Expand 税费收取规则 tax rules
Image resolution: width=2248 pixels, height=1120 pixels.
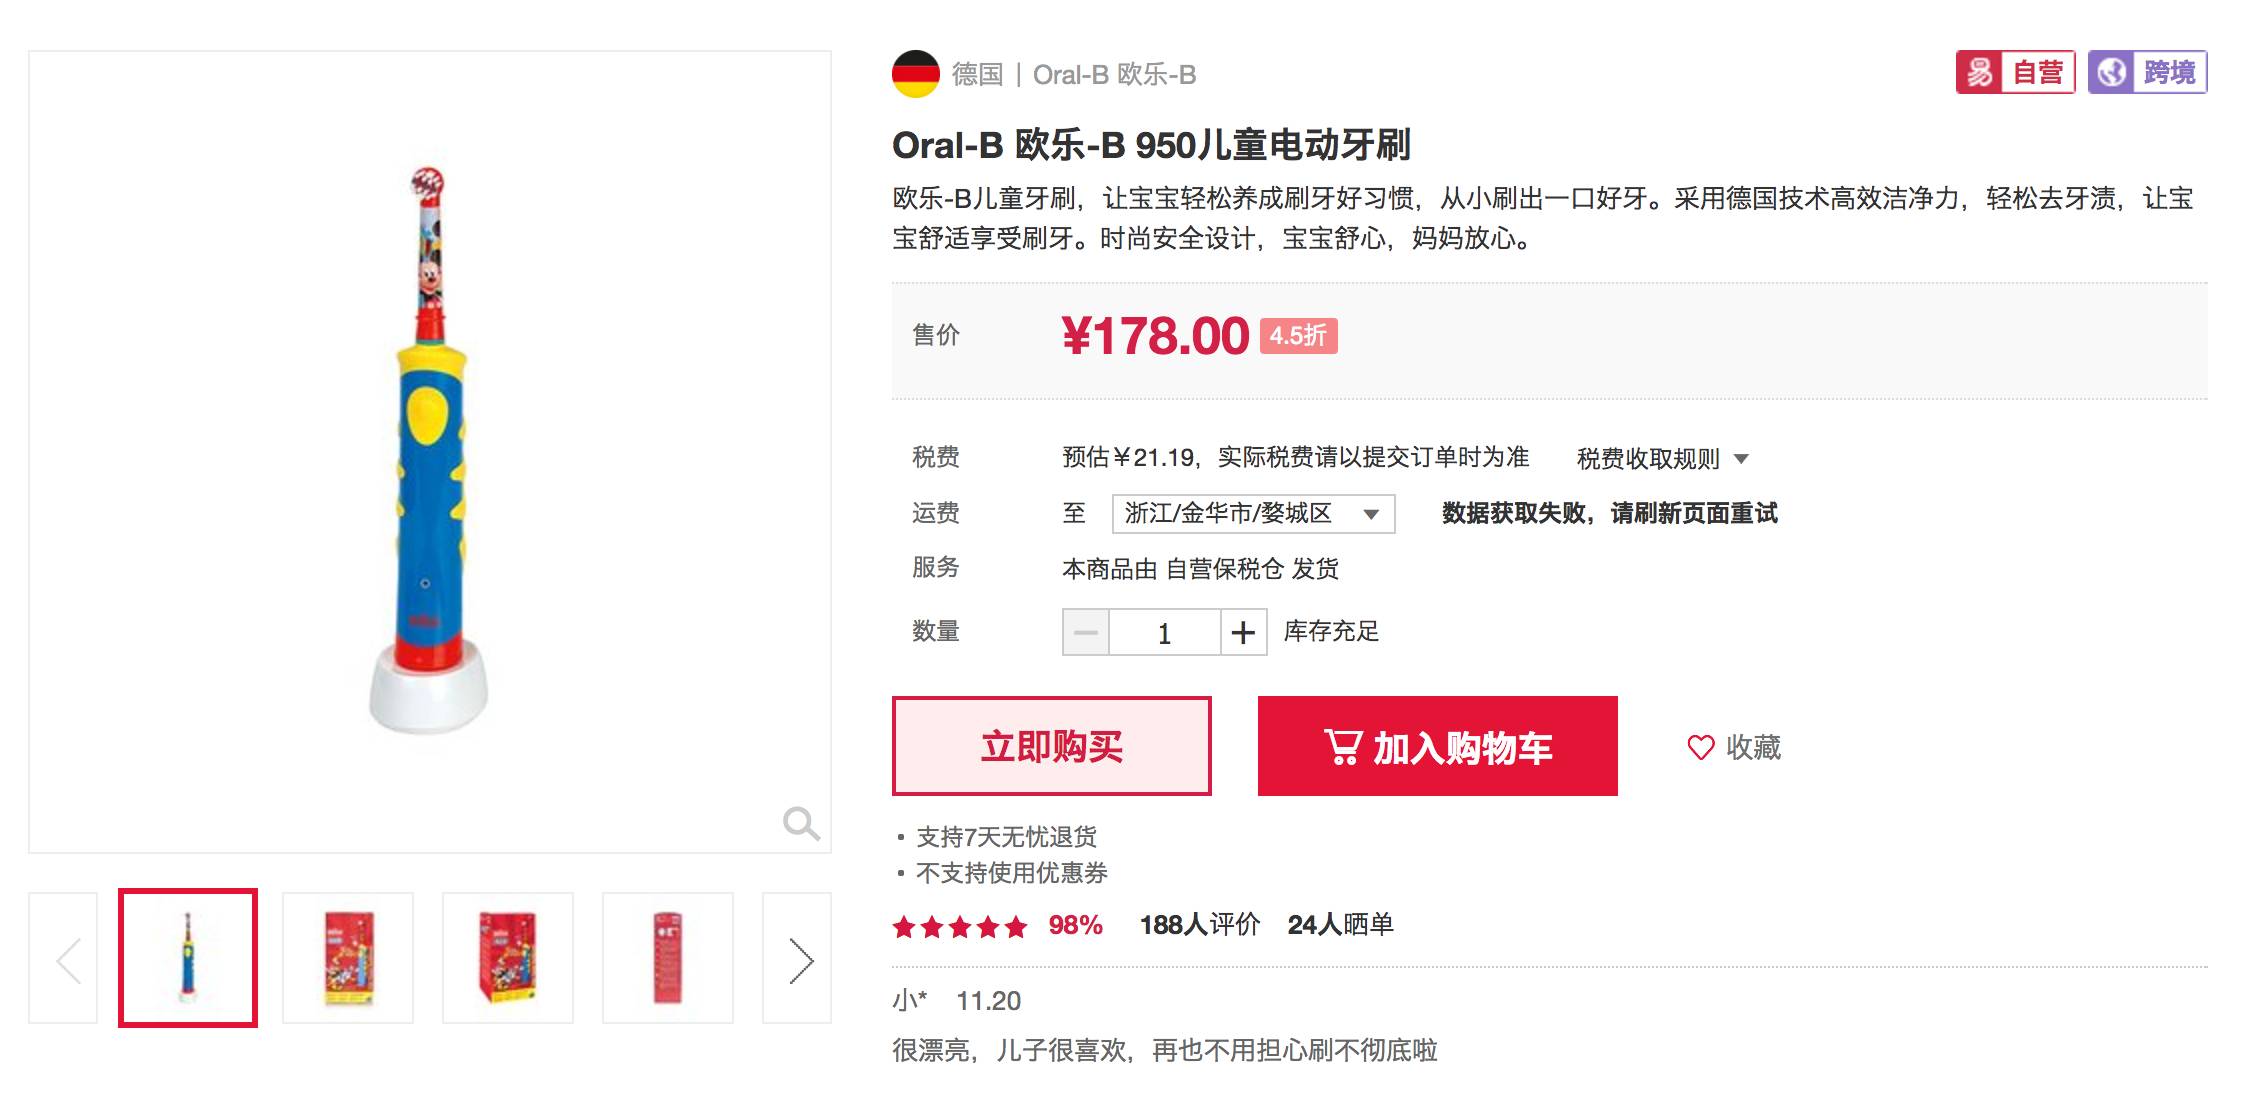(1662, 459)
